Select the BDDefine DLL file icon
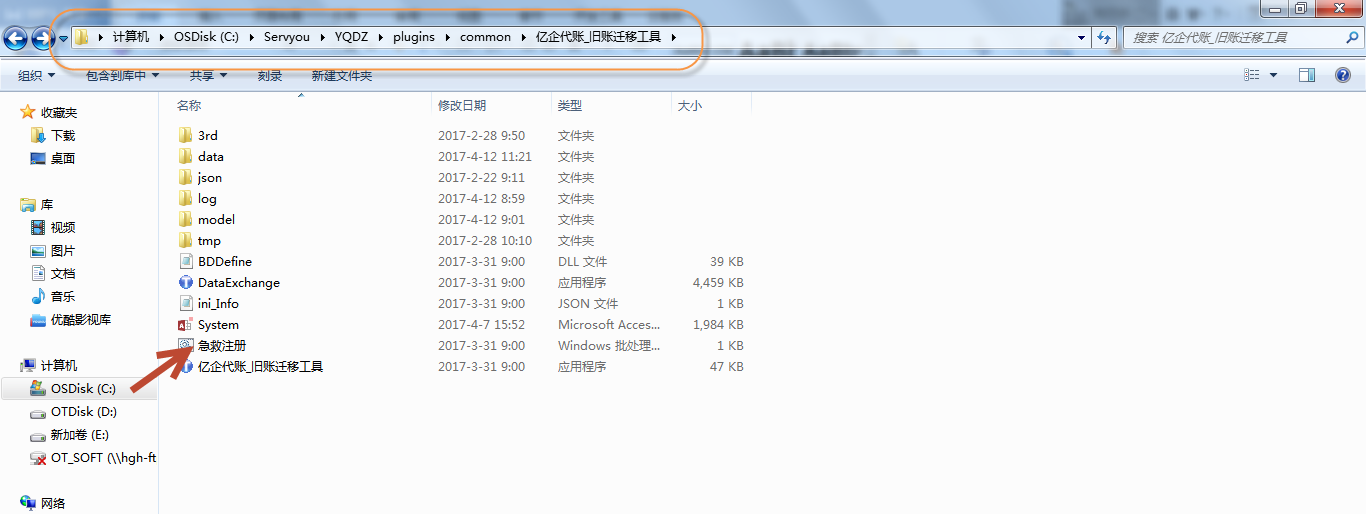 (185, 261)
